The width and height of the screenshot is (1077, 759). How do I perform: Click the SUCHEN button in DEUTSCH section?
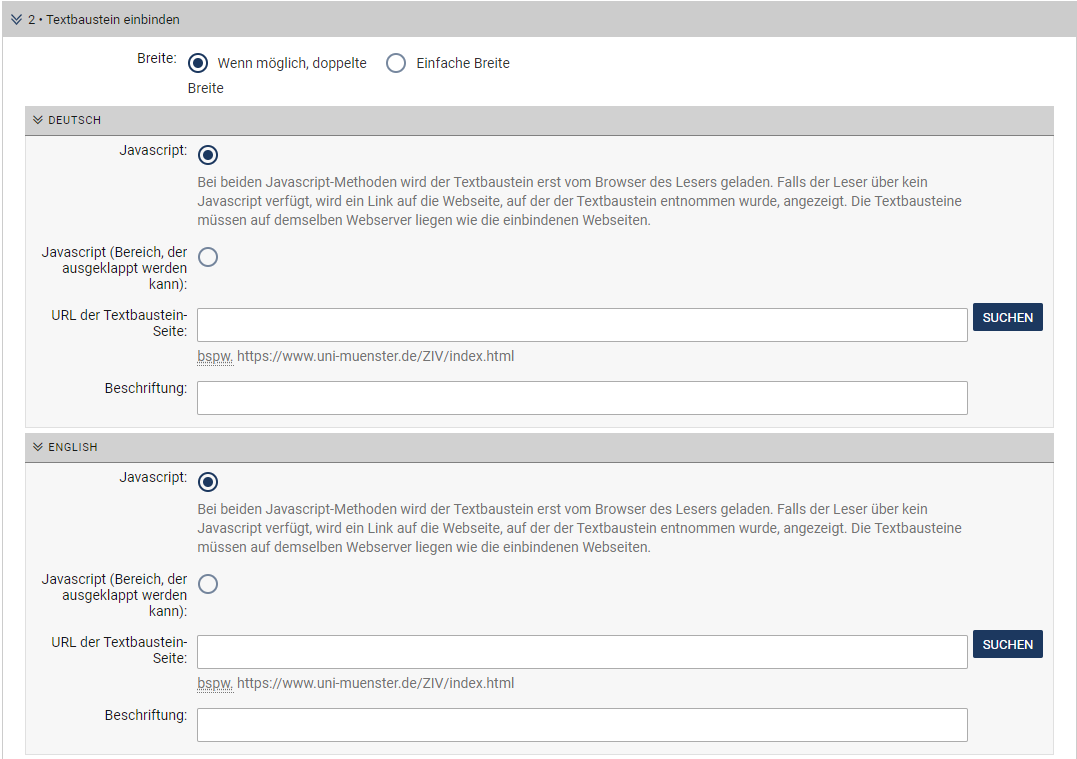pyautogui.click(x=1007, y=317)
